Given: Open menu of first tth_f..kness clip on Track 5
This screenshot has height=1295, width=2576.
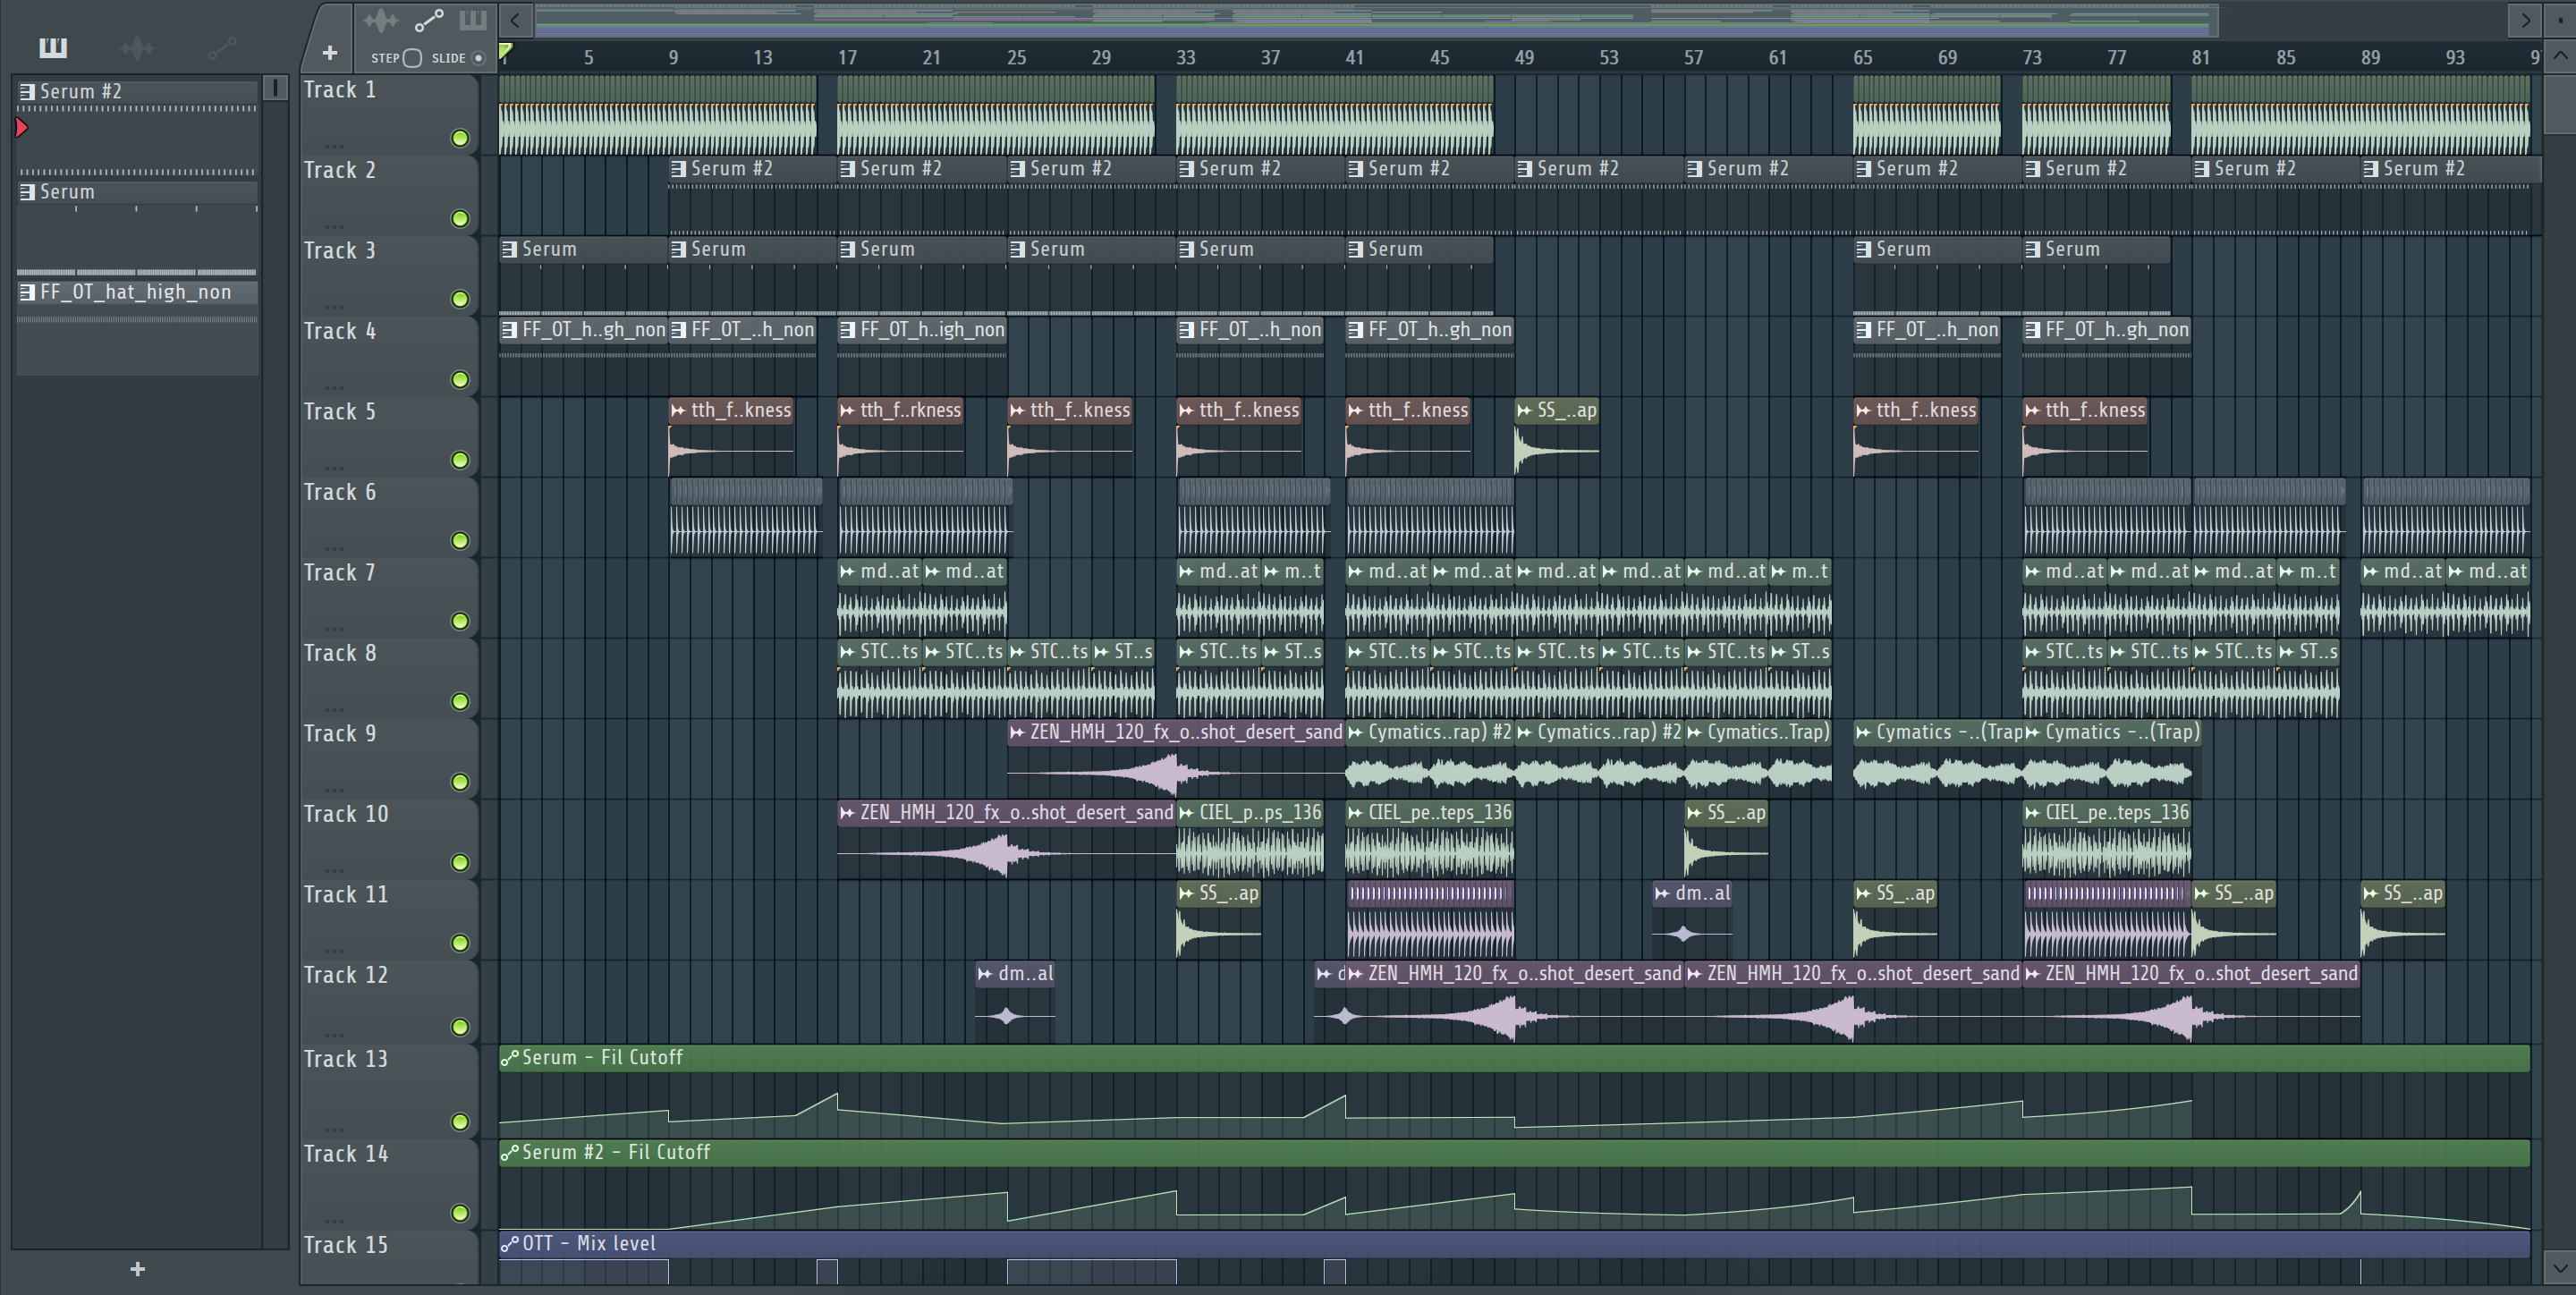Looking at the screenshot, I should (x=679, y=410).
